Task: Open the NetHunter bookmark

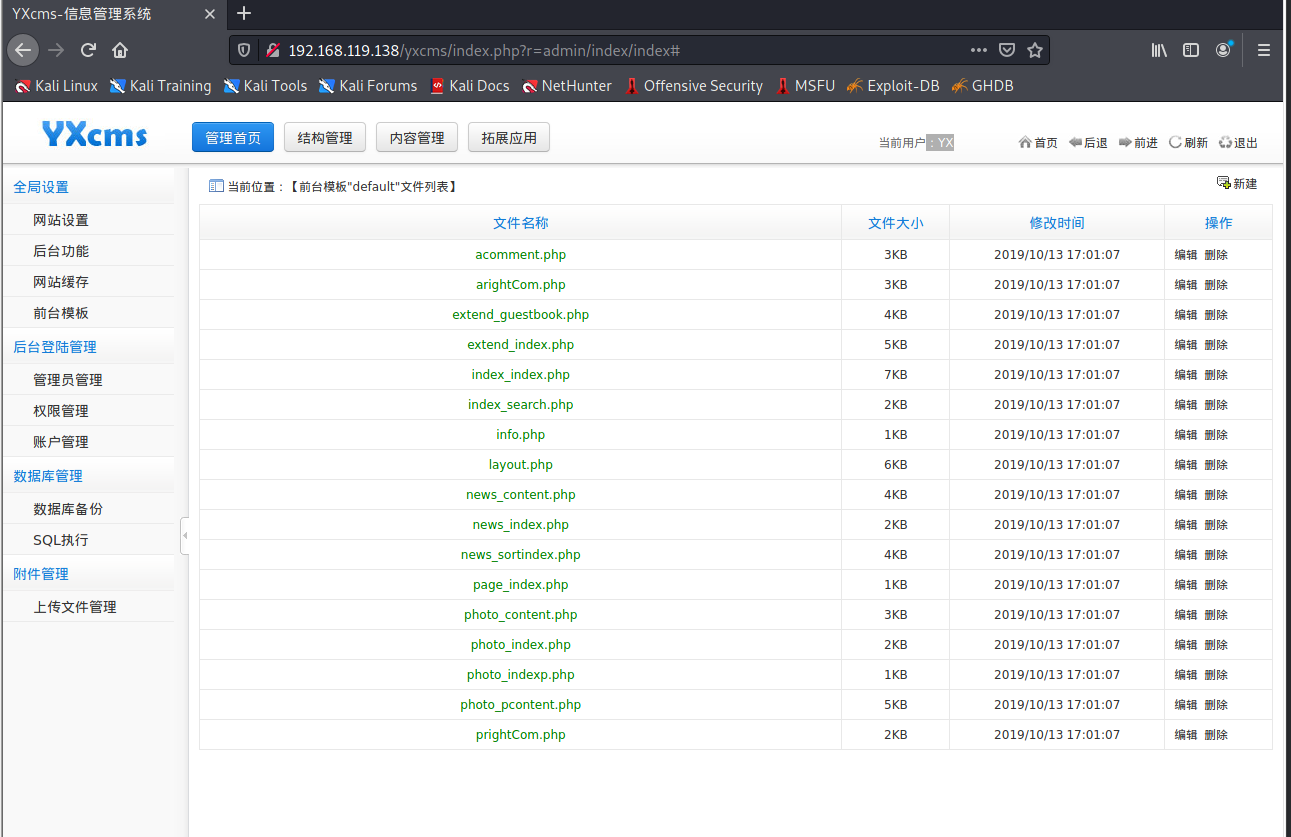Action: [566, 86]
